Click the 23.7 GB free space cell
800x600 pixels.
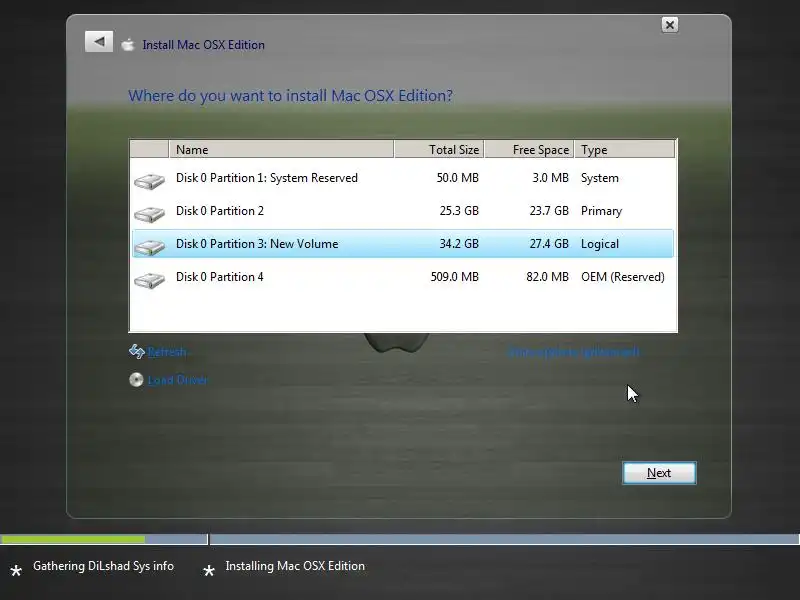[549, 211]
